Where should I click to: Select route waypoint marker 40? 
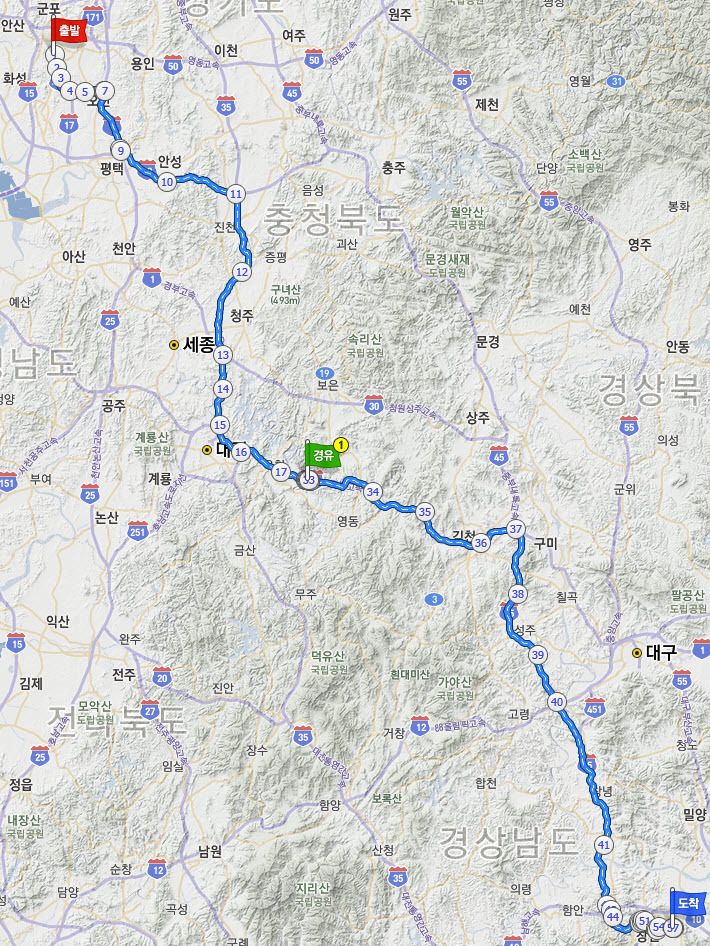point(557,702)
